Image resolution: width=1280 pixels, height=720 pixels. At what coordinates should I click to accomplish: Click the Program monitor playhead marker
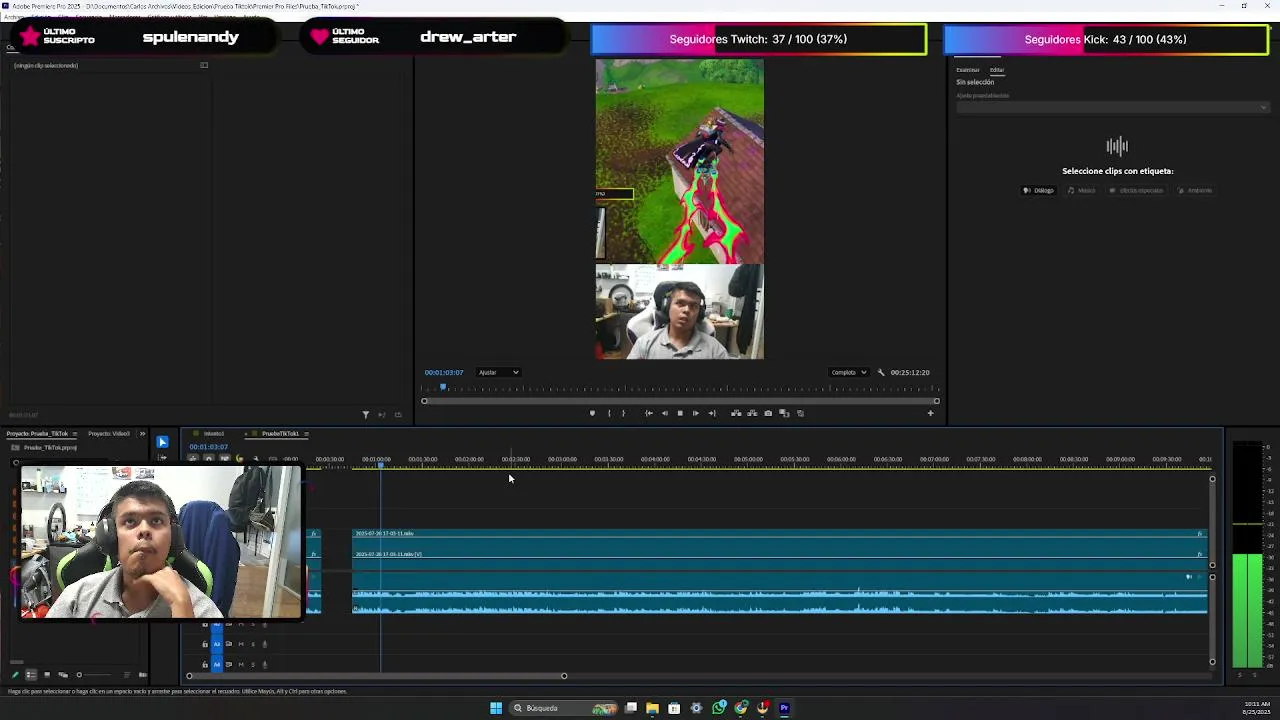pos(443,387)
